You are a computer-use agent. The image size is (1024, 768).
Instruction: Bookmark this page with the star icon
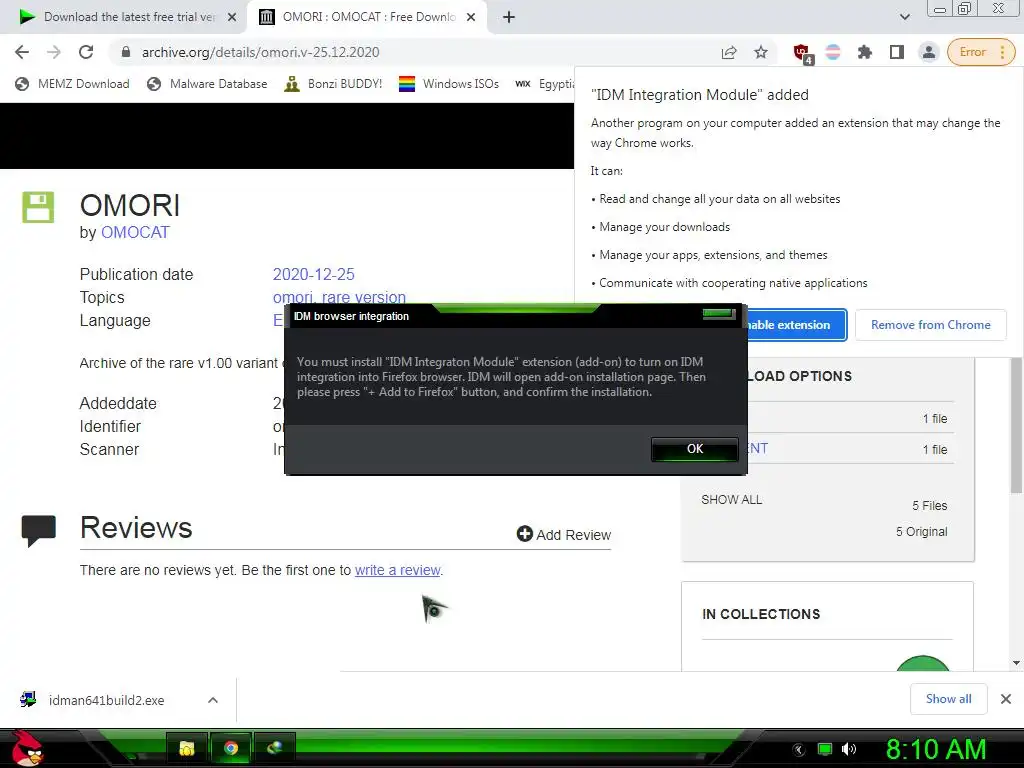pyautogui.click(x=761, y=52)
